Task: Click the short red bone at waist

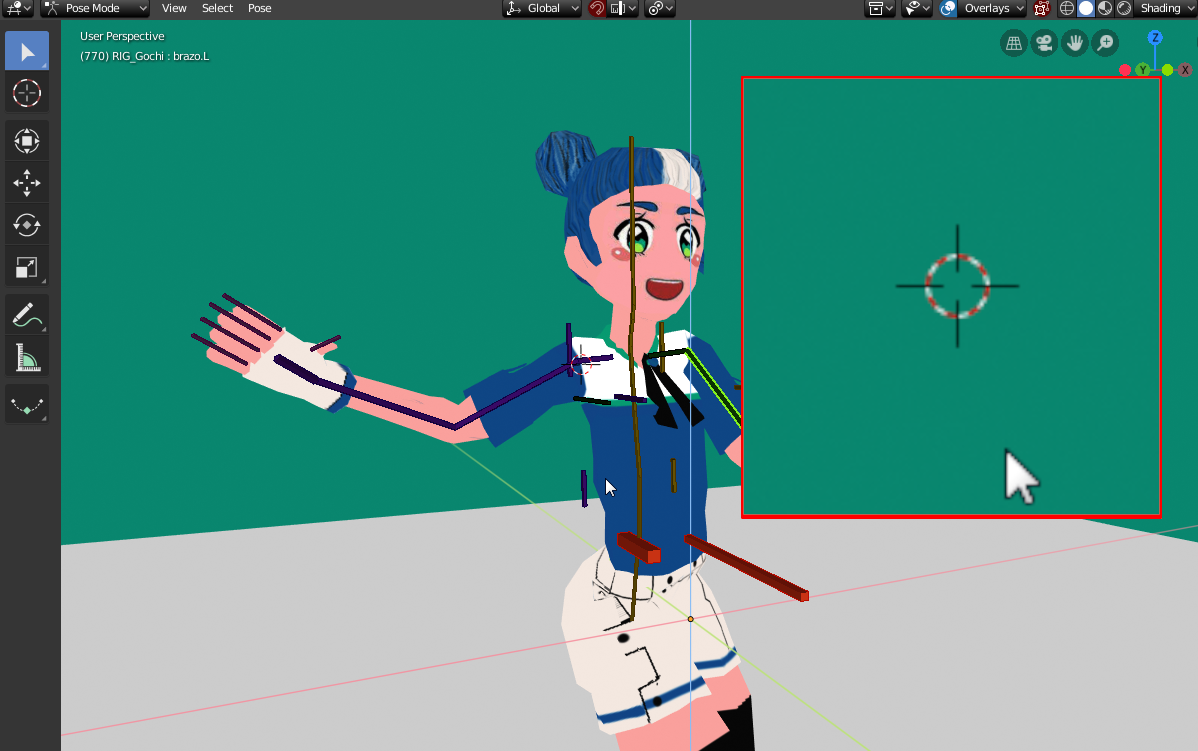Action: 639,547
